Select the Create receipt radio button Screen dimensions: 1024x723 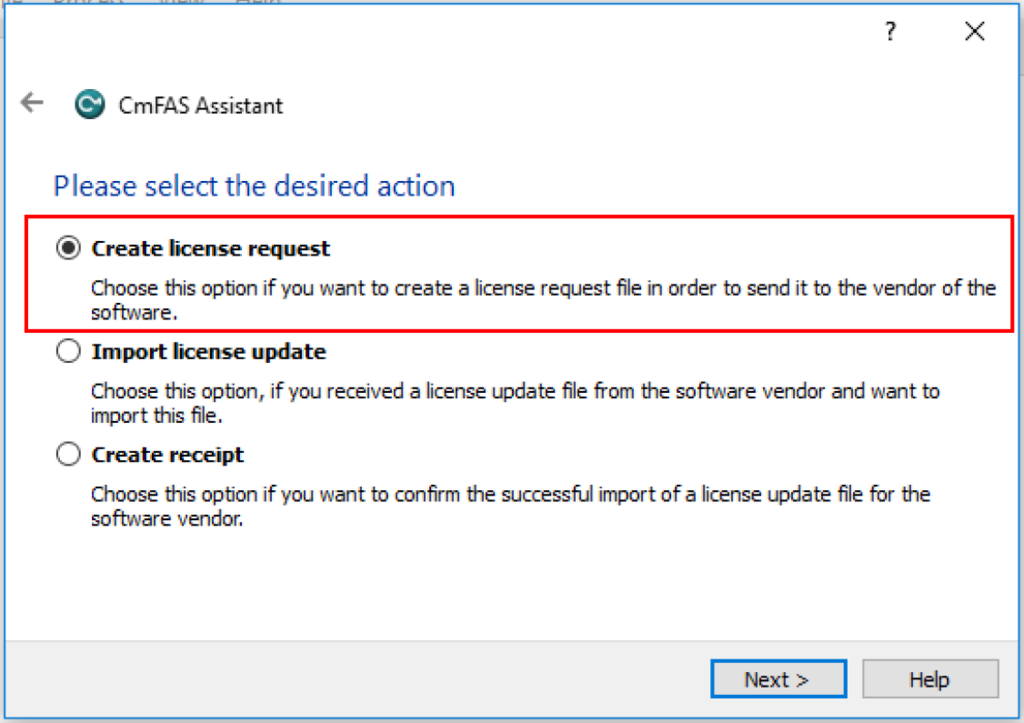point(69,455)
